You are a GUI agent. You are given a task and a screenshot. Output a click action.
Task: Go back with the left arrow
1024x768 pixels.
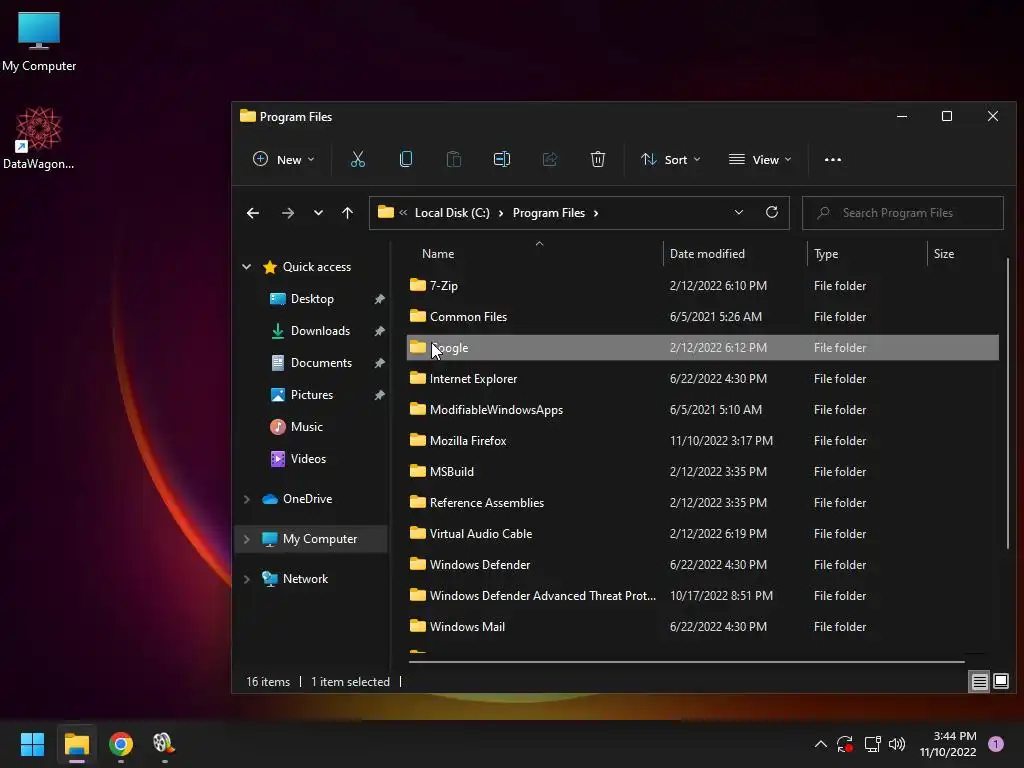pyautogui.click(x=253, y=213)
